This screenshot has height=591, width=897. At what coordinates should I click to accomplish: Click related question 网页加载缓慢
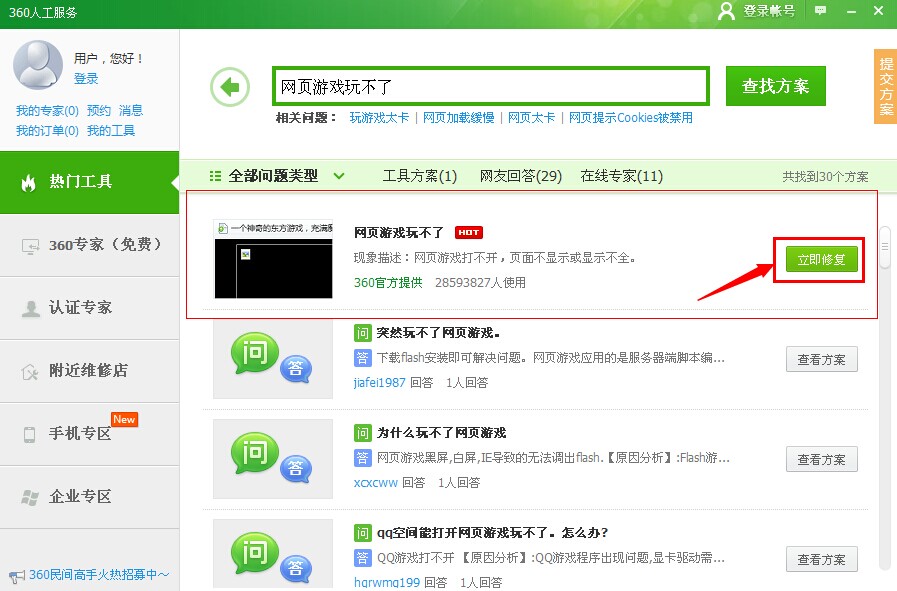tap(459, 118)
